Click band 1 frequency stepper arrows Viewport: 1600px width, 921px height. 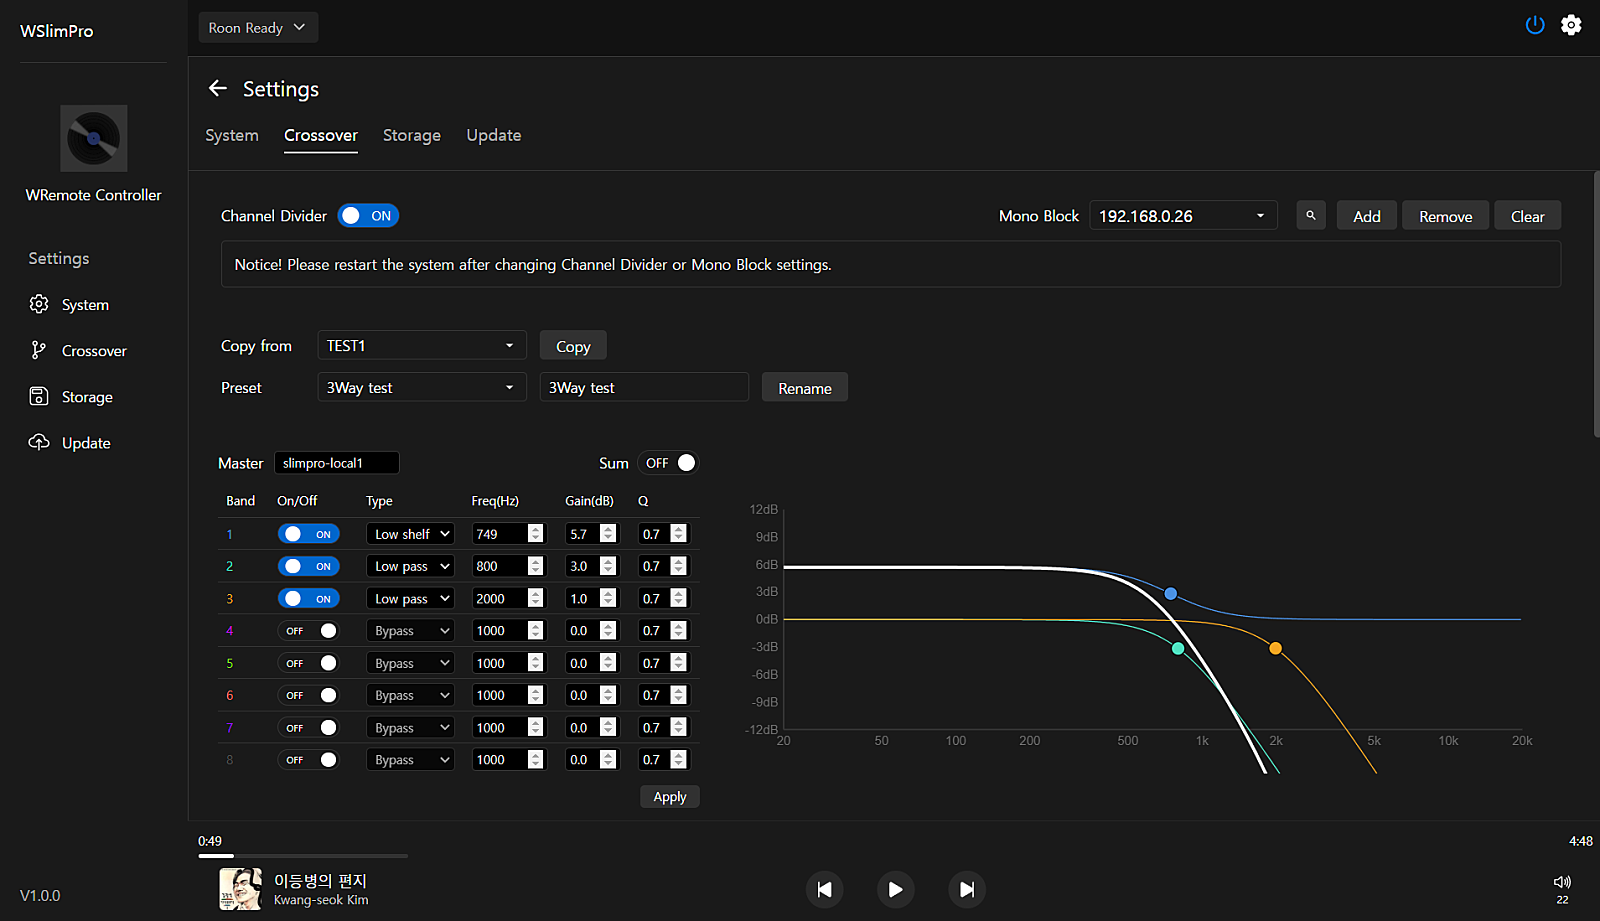point(536,534)
